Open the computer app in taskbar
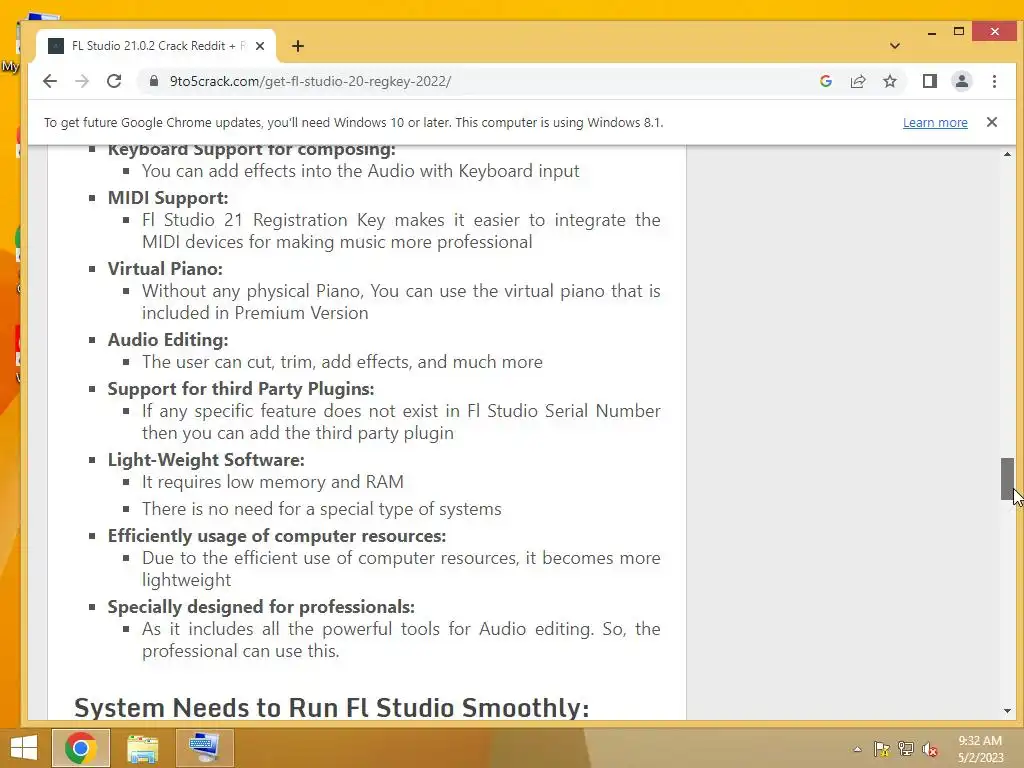1024x768 pixels. (x=204, y=748)
